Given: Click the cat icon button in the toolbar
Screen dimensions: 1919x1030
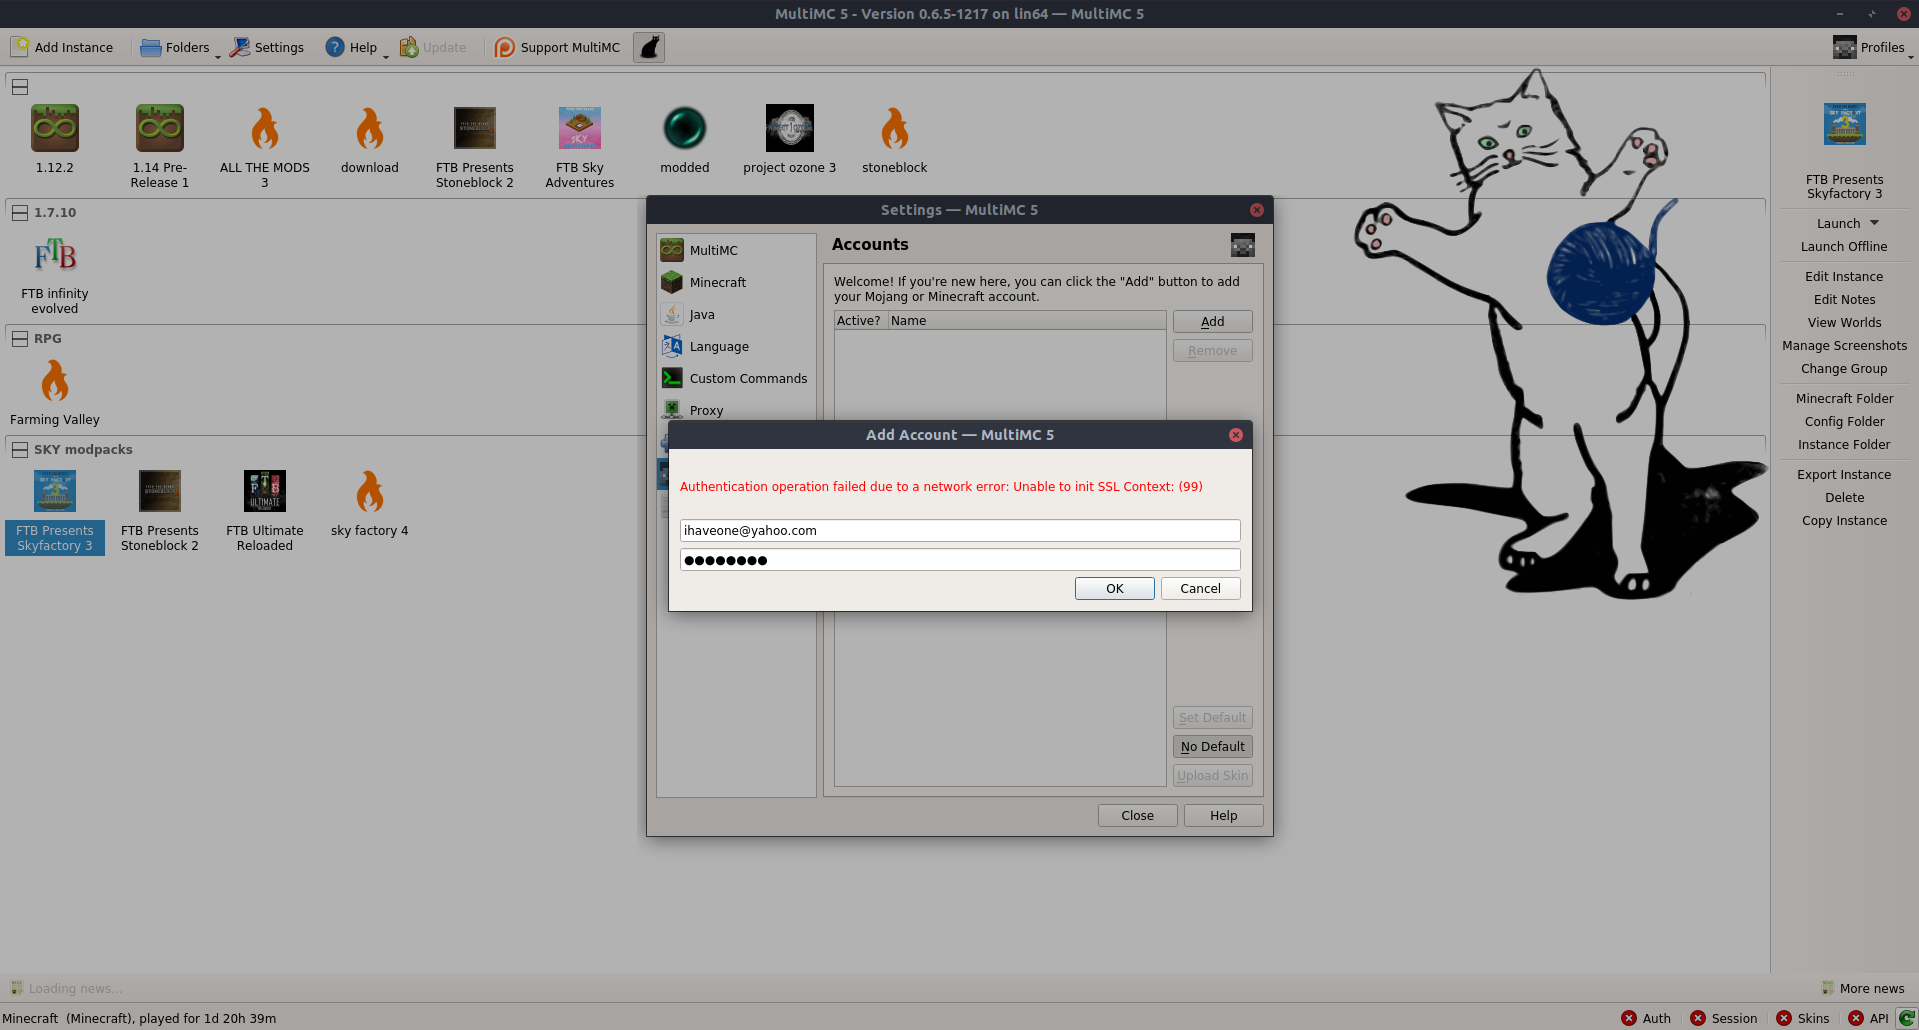Looking at the screenshot, I should (x=649, y=47).
